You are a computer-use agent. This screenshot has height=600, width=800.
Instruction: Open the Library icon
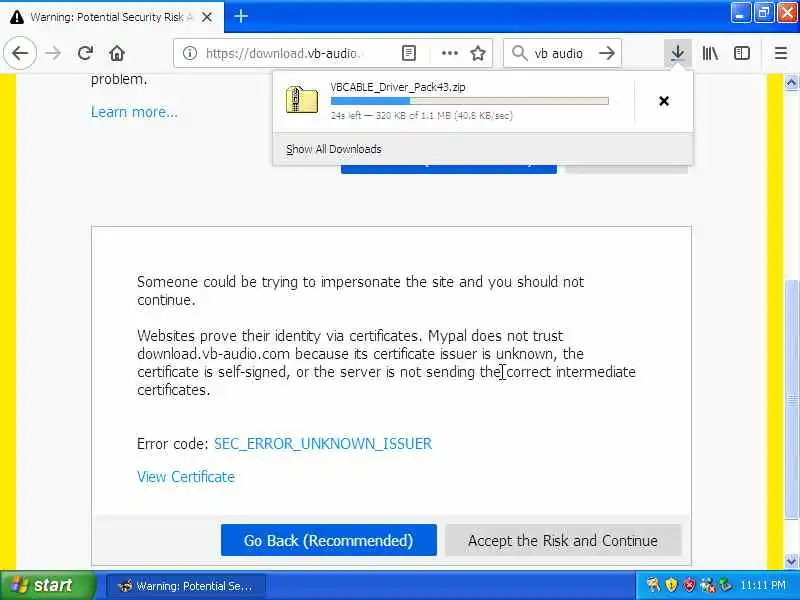[x=710, y=53]
